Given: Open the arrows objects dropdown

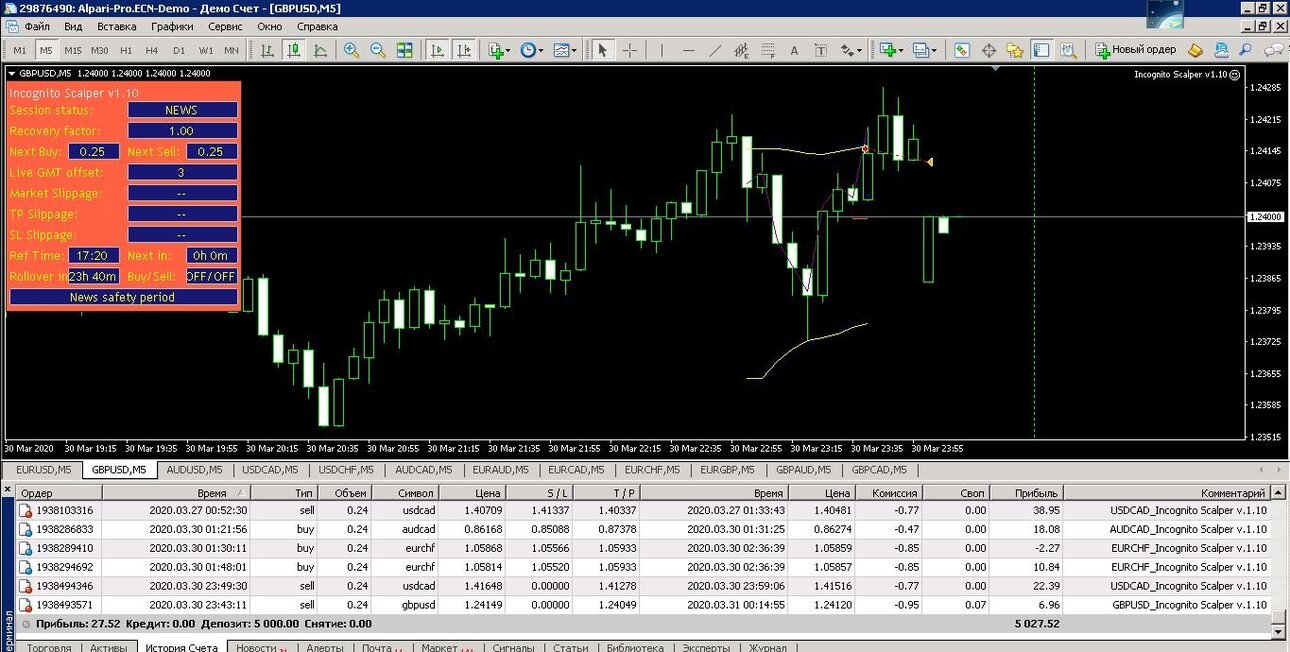Looking at the screenshot, I should coord(851,50).
